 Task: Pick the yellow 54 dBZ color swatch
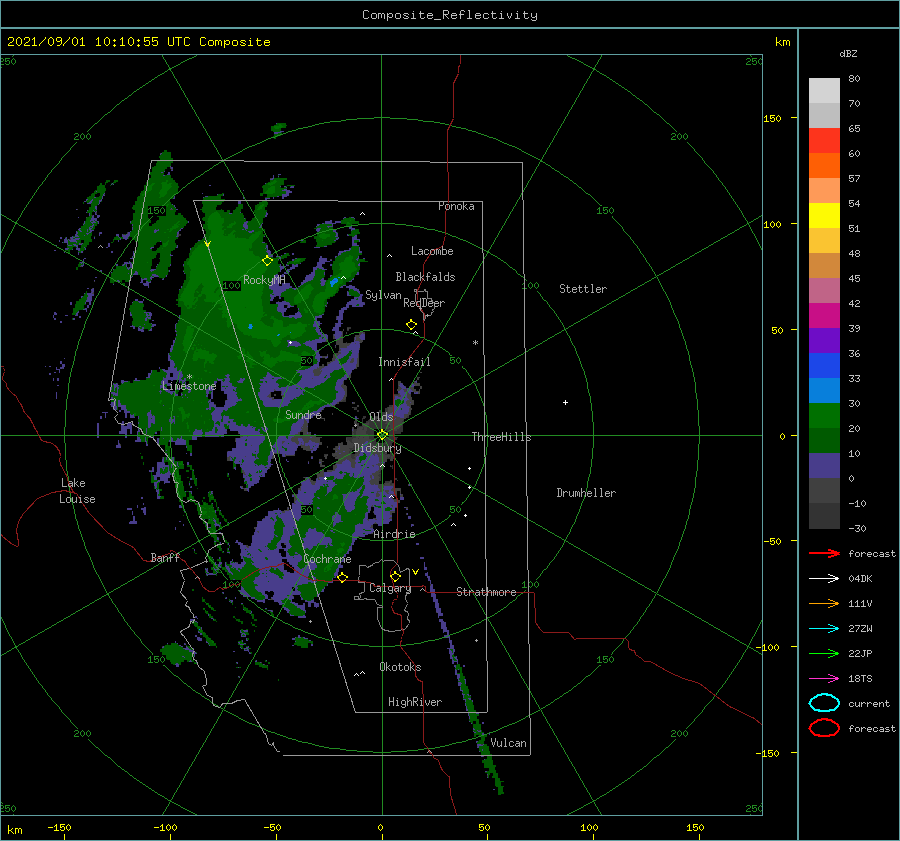824,215
